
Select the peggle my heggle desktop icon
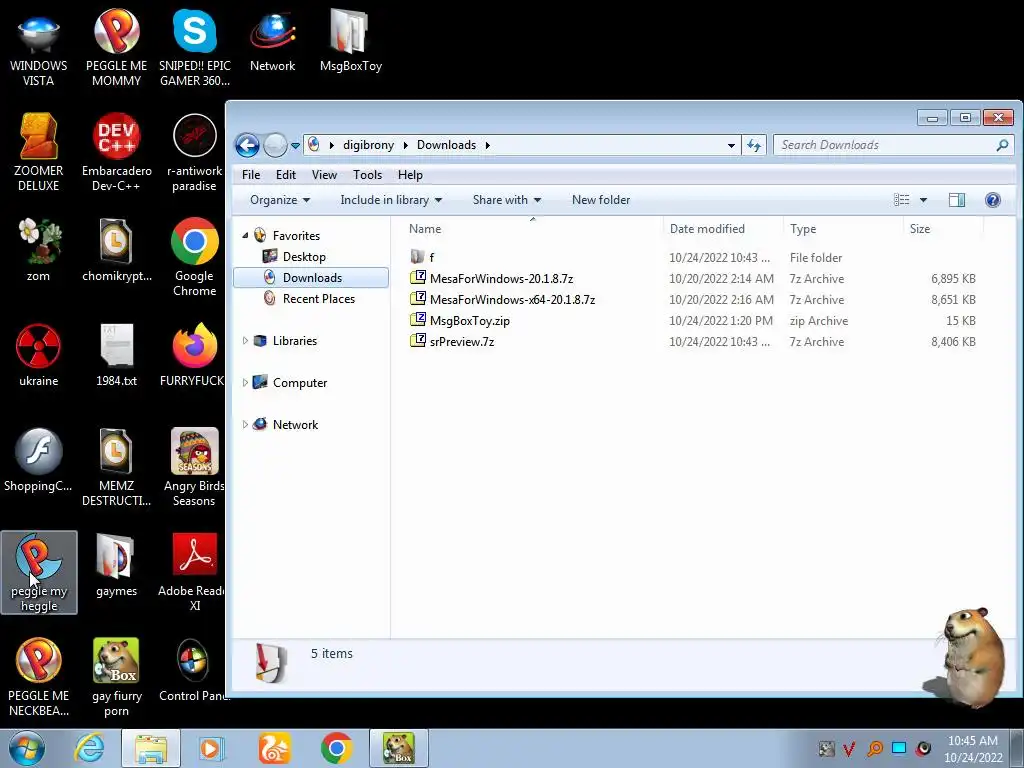click(39, 573)
